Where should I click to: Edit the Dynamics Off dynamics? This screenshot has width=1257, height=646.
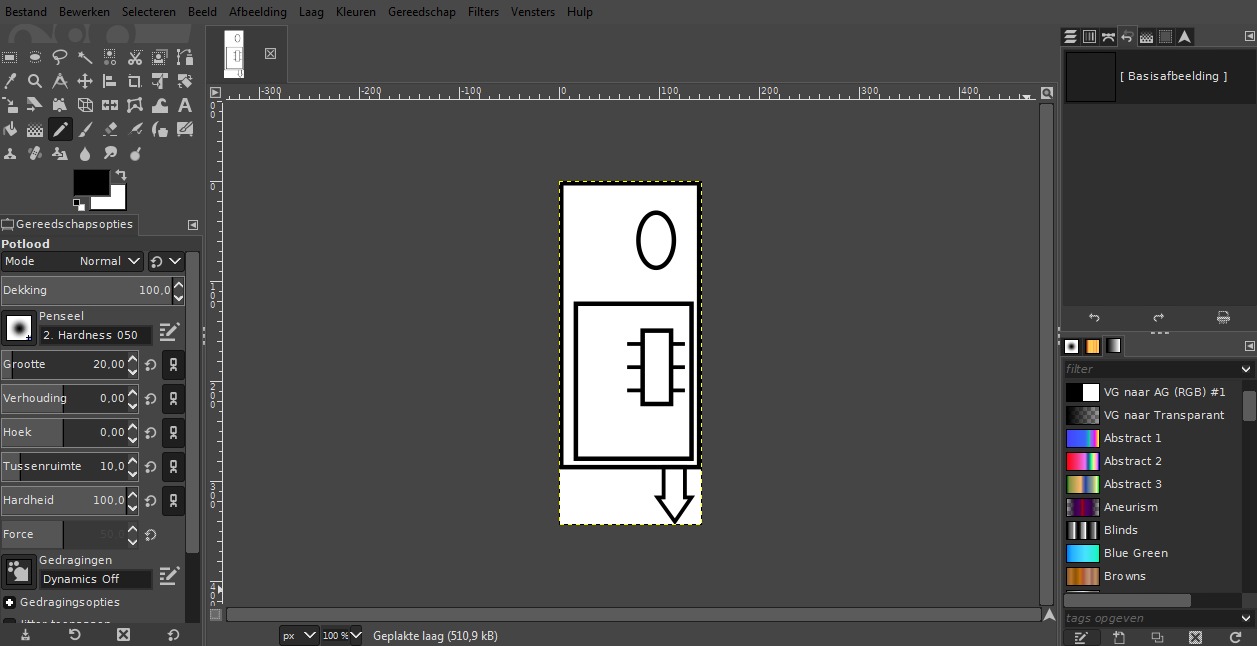169,575
